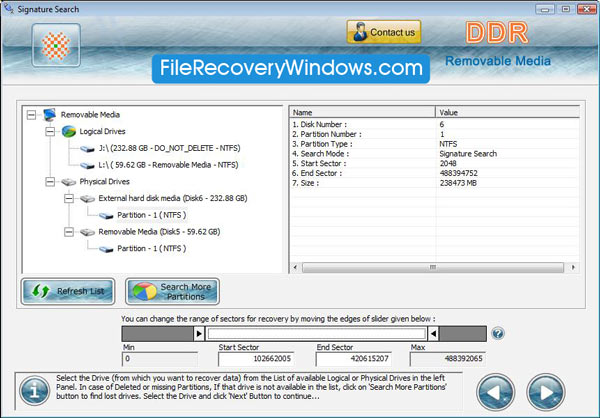Image resolution: width=600 pixels, height=418 pixels.
Task: Click the Search More Partitions button
Action: click(173, 291)
